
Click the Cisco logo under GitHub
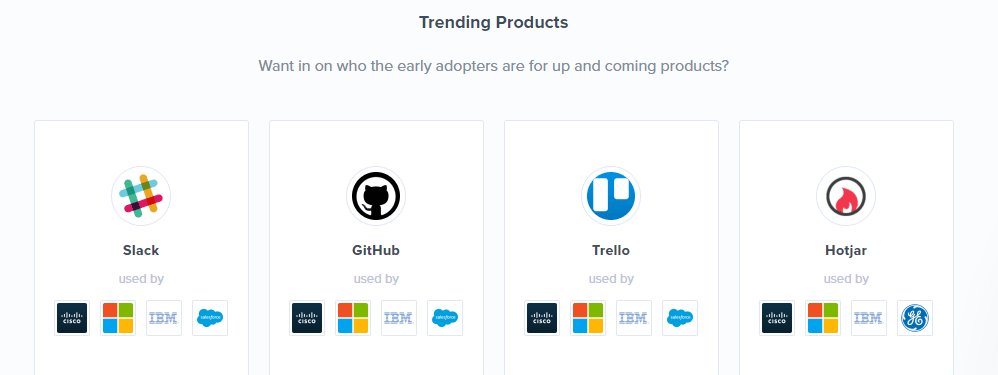click(307, 318)
